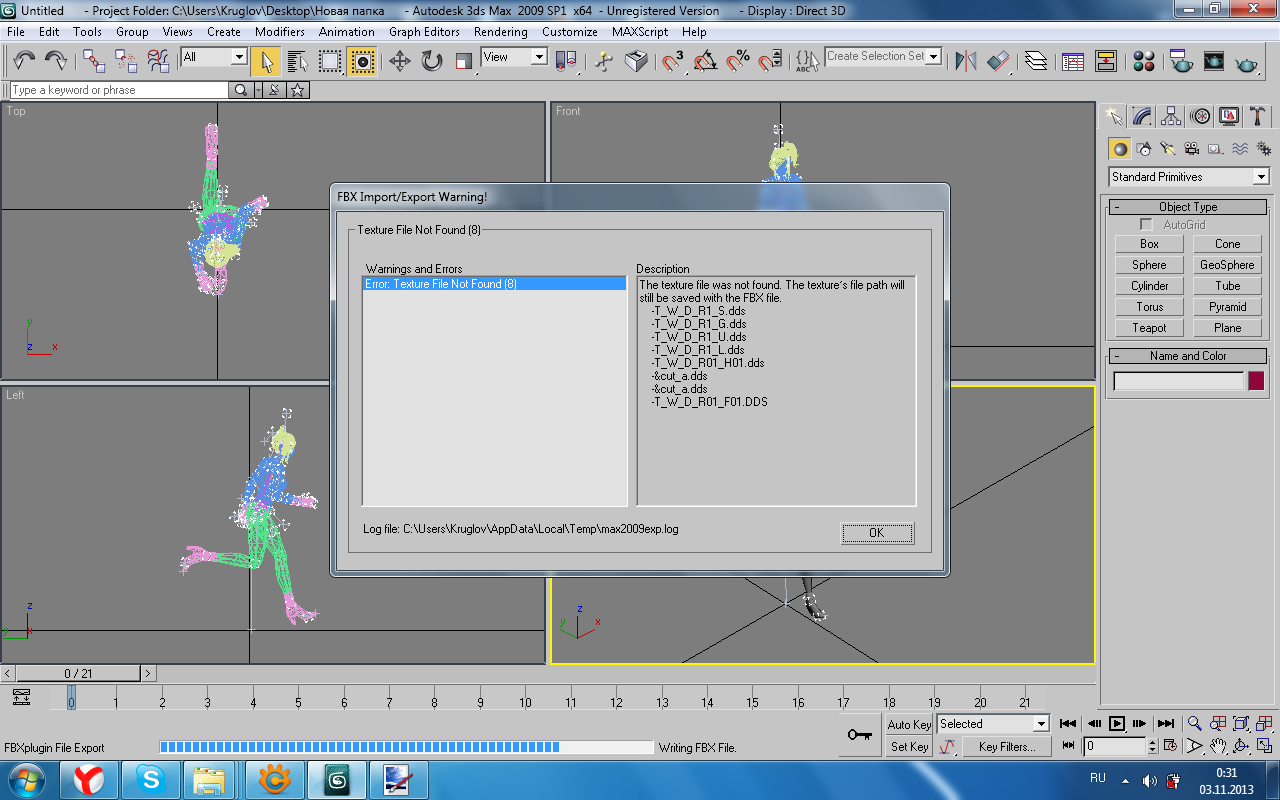Toggle the 3D Snaps magnet

[x=673, y=61]
